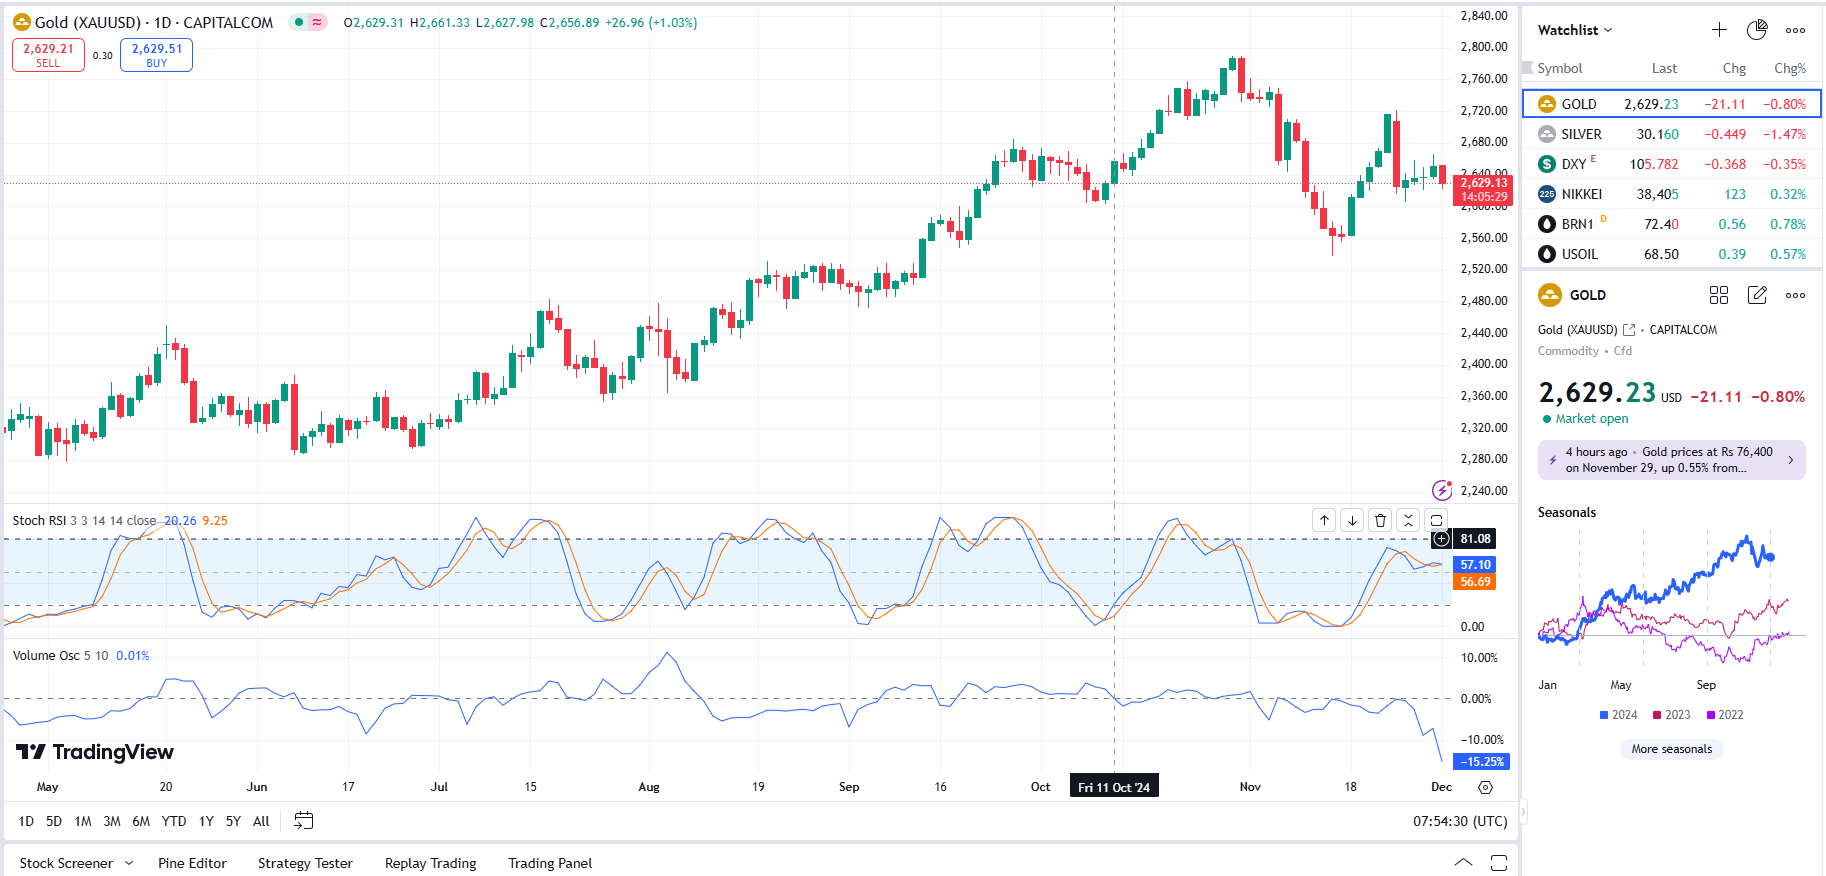Collapse right sidebar with edge handle
The image size is (1826, 876).
1524,811
